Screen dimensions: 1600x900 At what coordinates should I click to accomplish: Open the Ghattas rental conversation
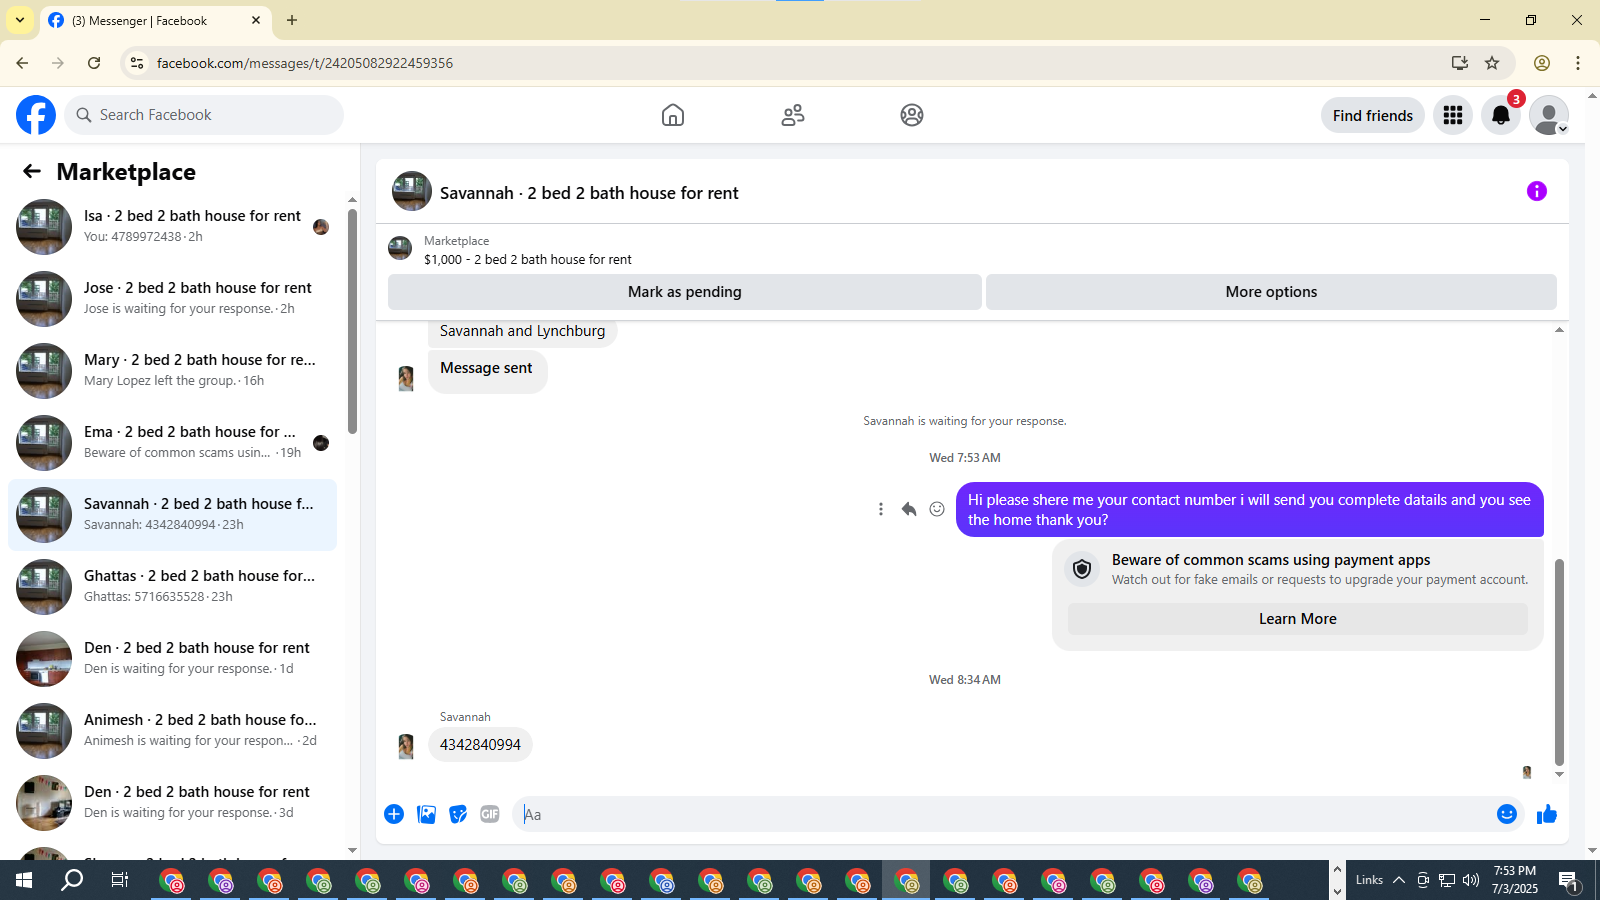coord(173,587)
